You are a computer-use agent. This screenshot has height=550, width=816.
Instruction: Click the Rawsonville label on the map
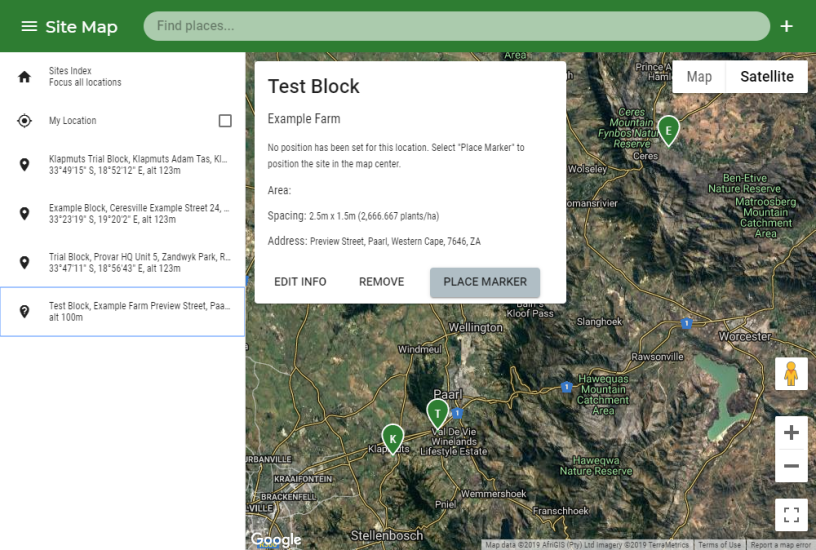click(657, 356)
